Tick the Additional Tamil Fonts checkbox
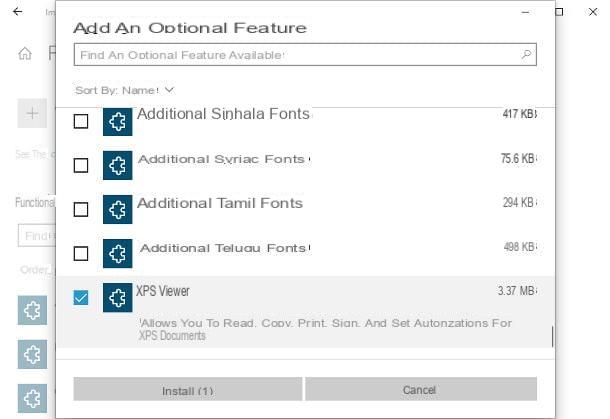Screen dimensions: 610x419 click(81, 209)
